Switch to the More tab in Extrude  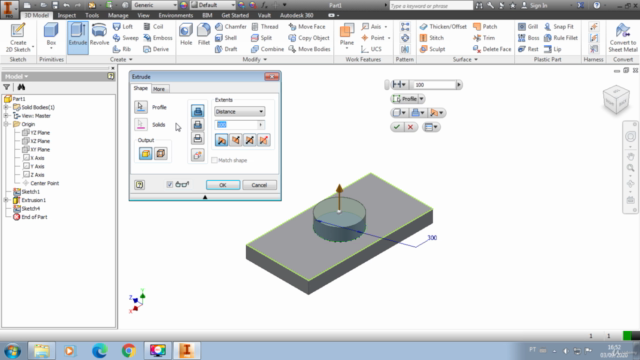pos(159,89)
